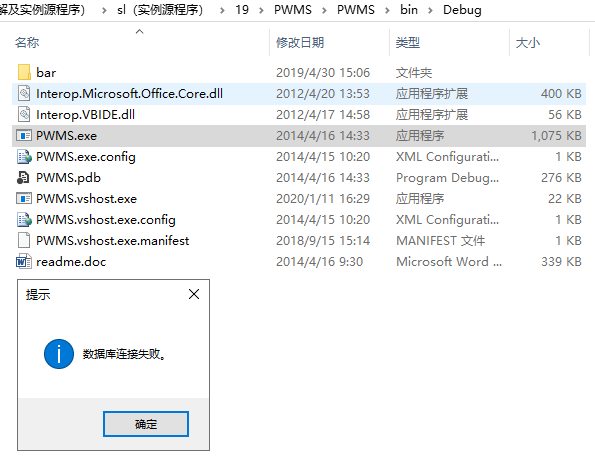Expand the chevron before the sl breadcrumb
The width and height of the screenshot is (595, 457).
[x=104, y=10]
